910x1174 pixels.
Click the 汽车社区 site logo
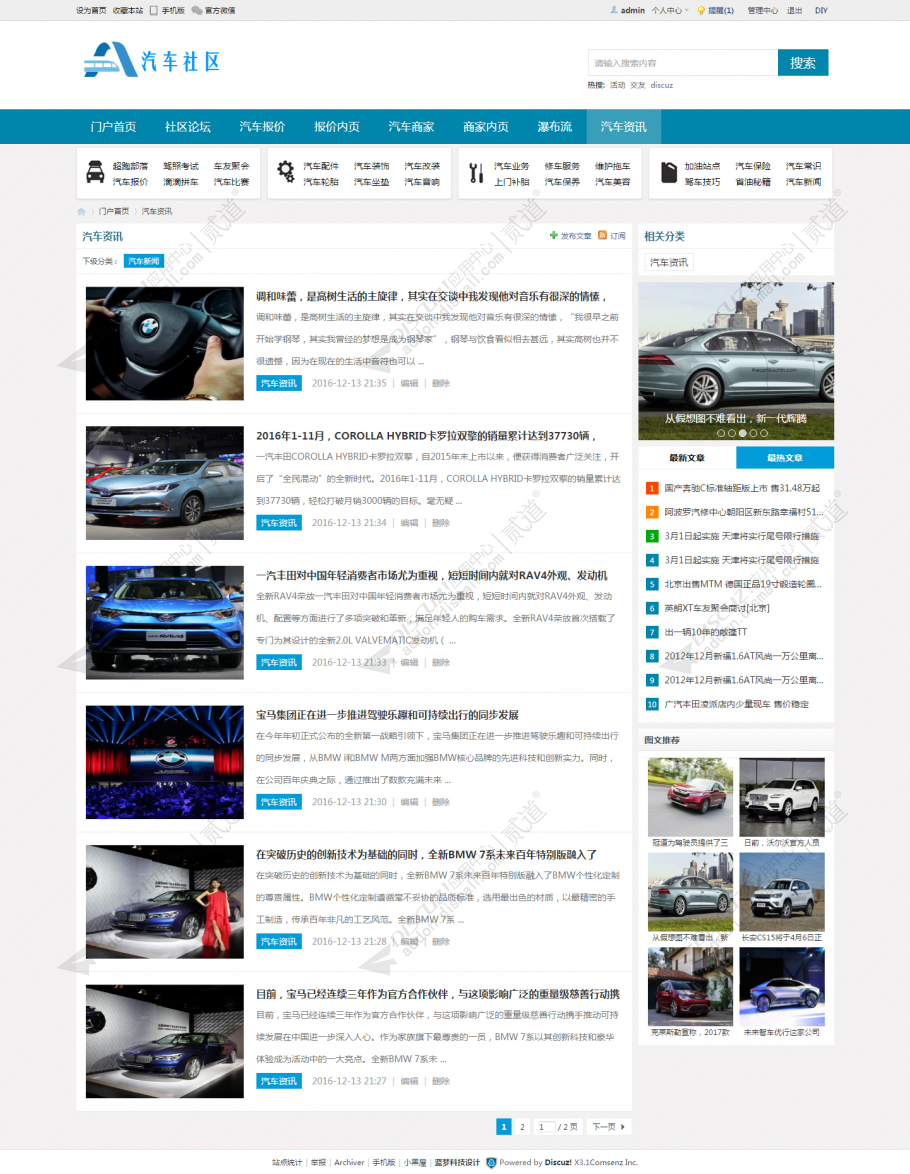tap(152, 60)
